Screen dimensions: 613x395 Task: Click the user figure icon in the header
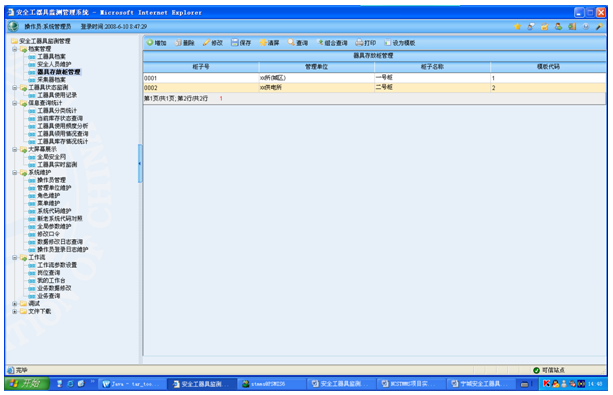pos(558,27)
